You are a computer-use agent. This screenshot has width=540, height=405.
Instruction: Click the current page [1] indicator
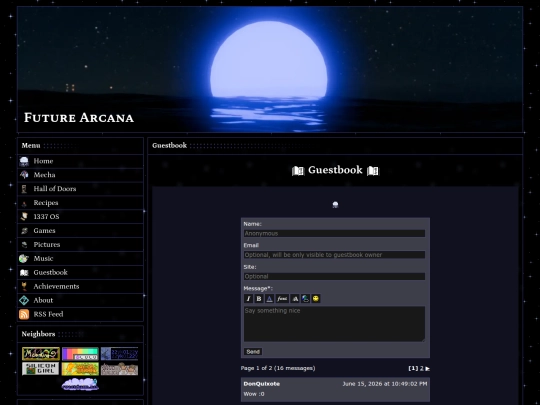pos(413,368)
